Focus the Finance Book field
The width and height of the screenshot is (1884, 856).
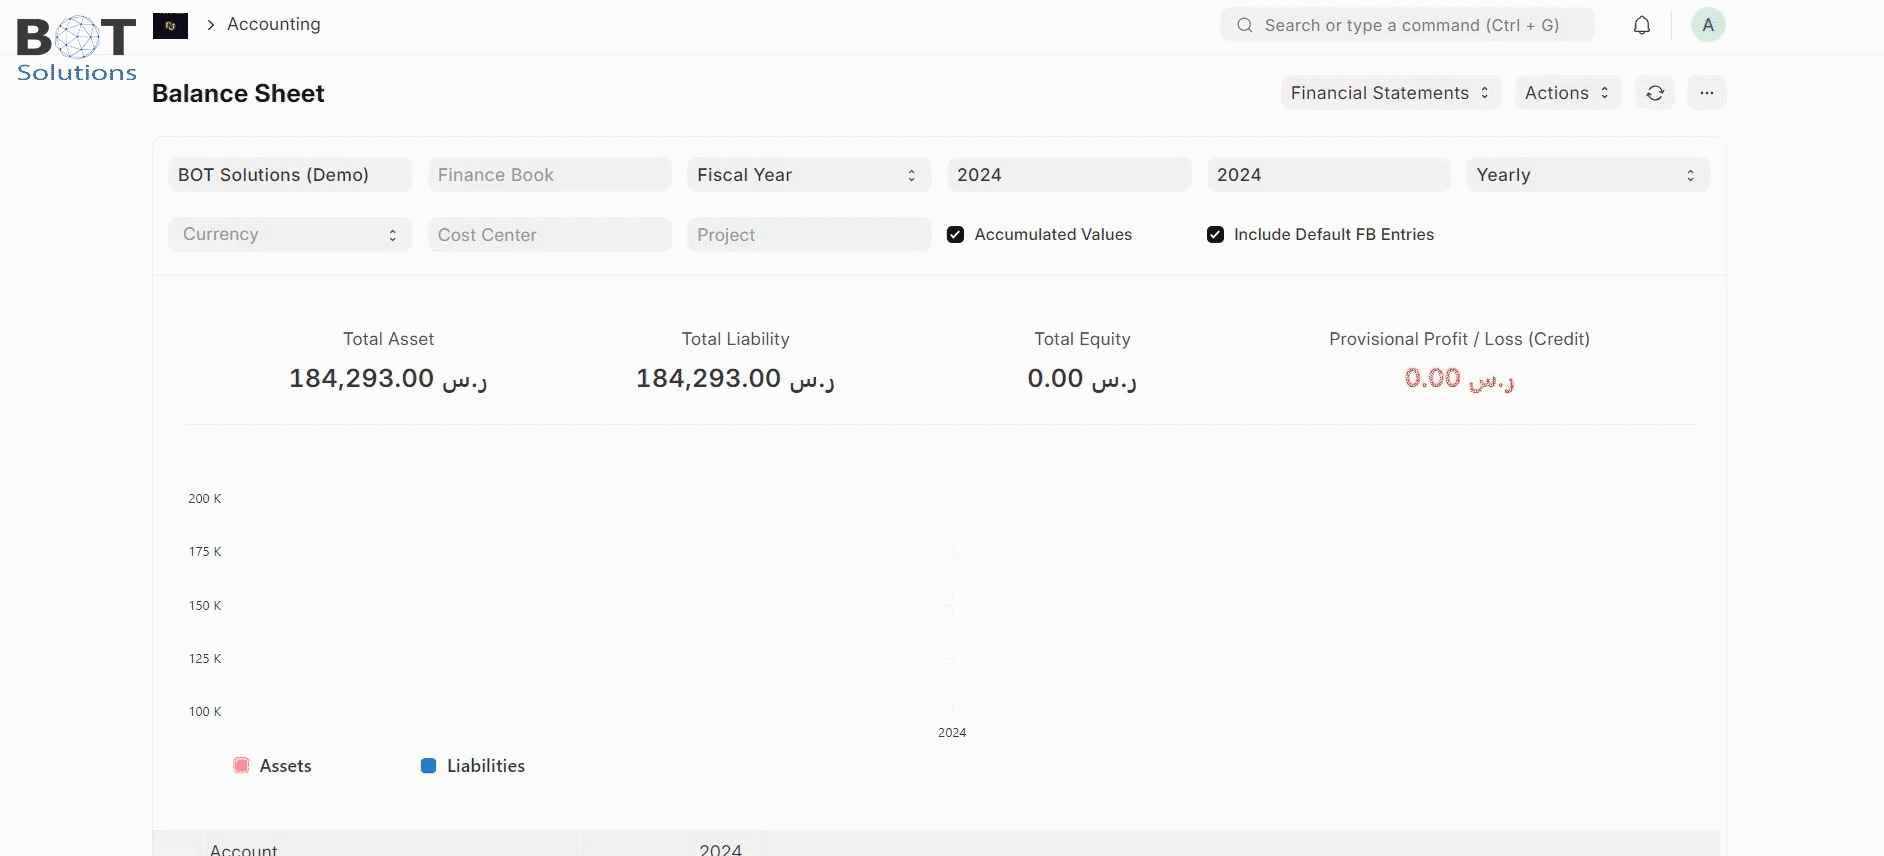(x=549, y=175)
